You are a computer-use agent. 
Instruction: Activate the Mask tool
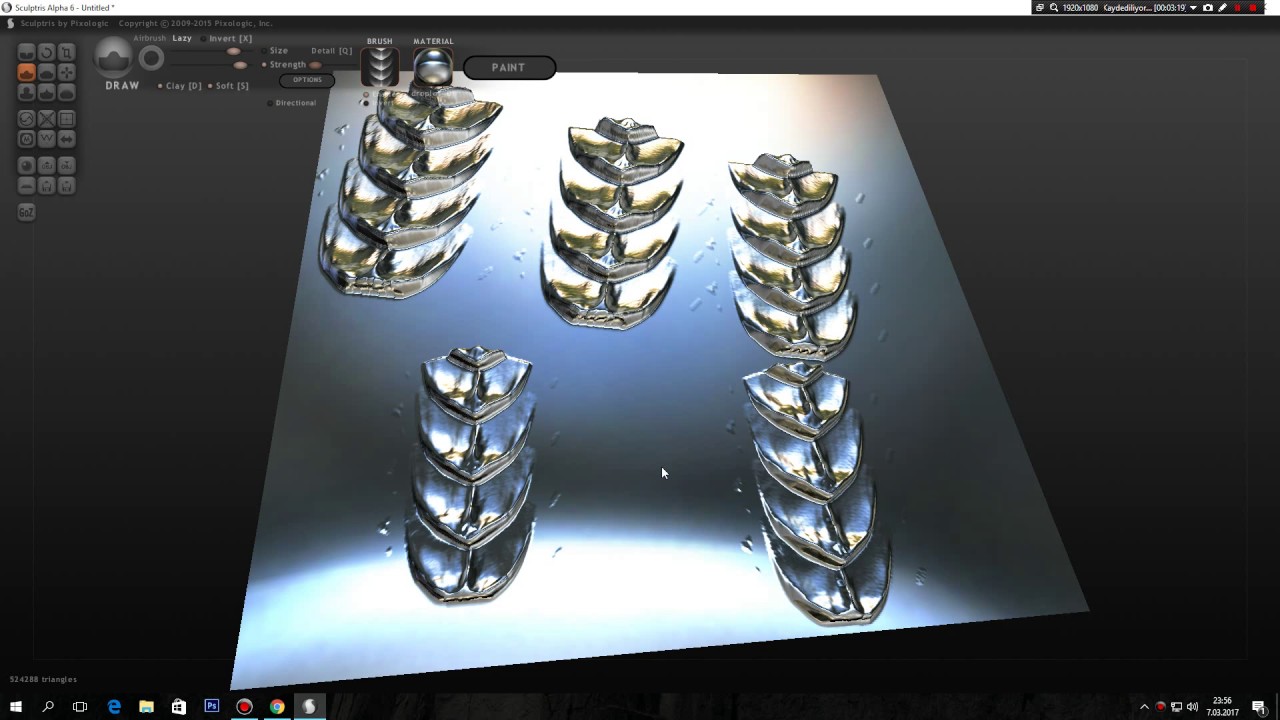click(27, 139)
